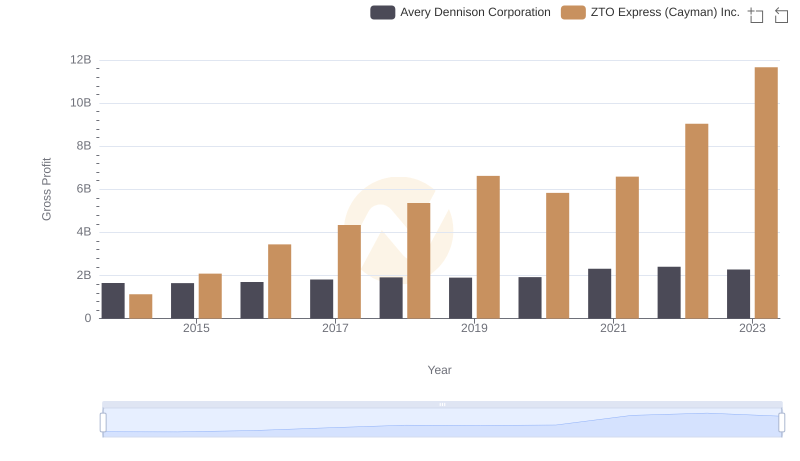The width and height of the screenshot is (800, 461).
Task: Click the ZTO Express bar for 2018
Action: click(419, 261)
